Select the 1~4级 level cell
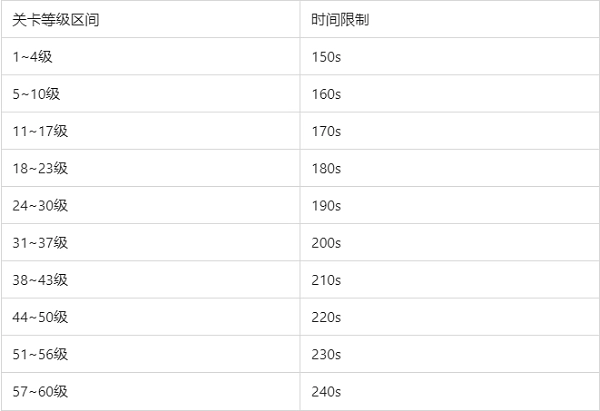This screenshot has width=600, height=411. pos(32,56)
